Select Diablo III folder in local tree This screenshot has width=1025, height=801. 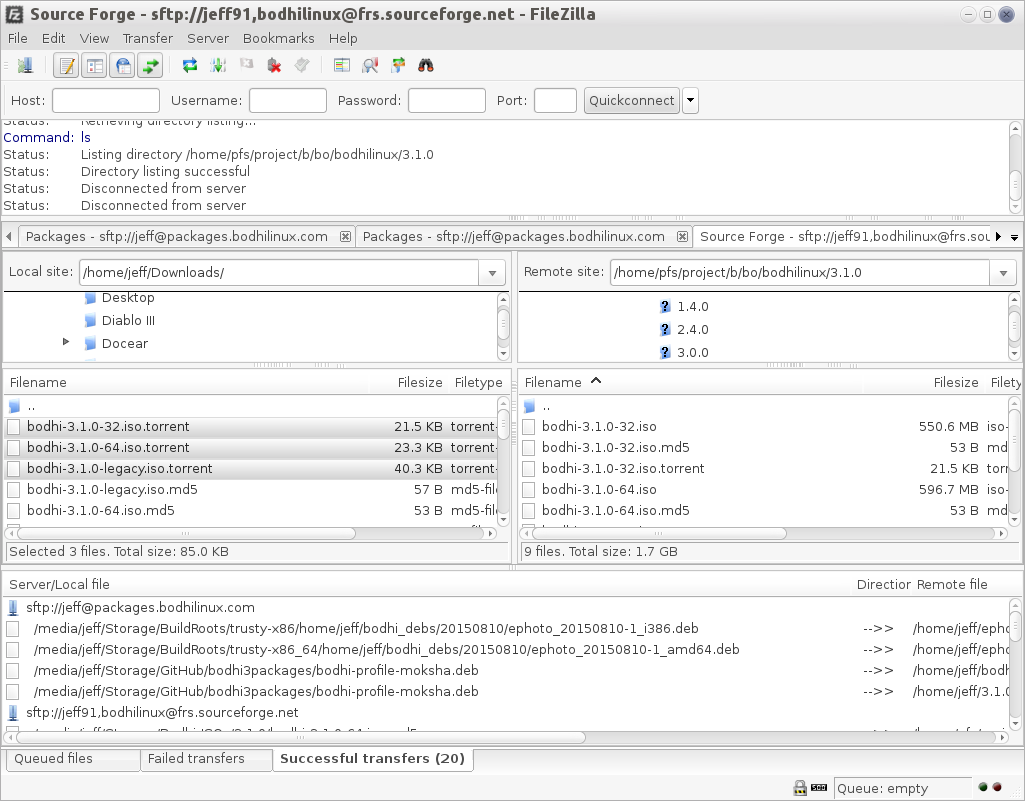[x=128, y=320]
